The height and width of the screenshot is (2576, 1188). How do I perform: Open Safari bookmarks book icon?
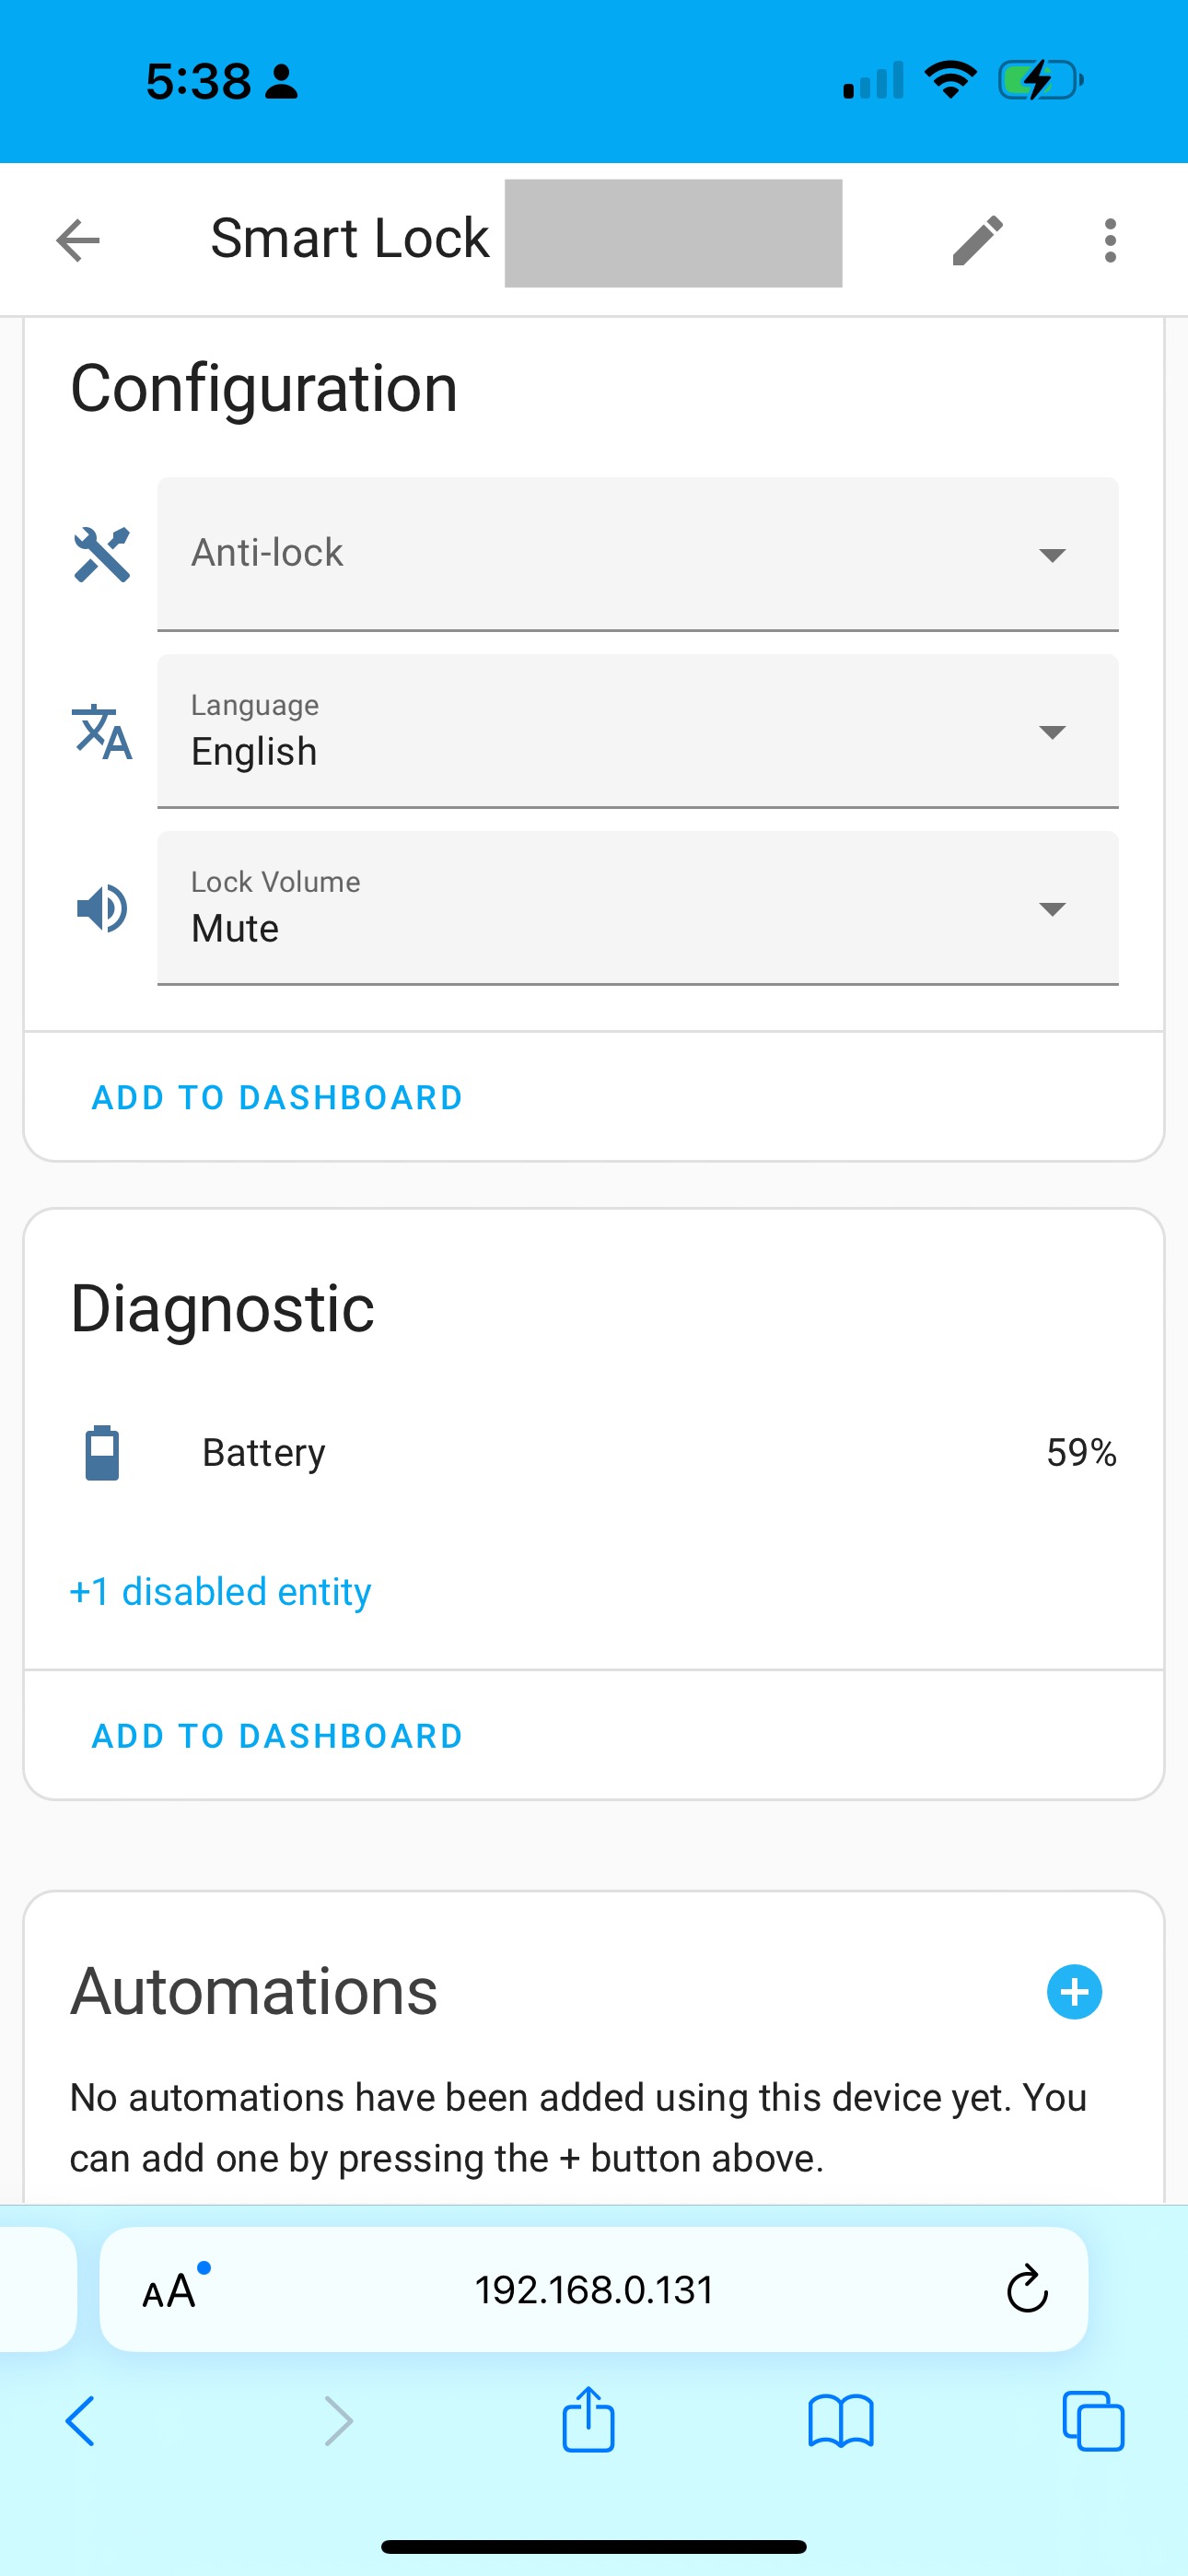[x=840, y=2421]
